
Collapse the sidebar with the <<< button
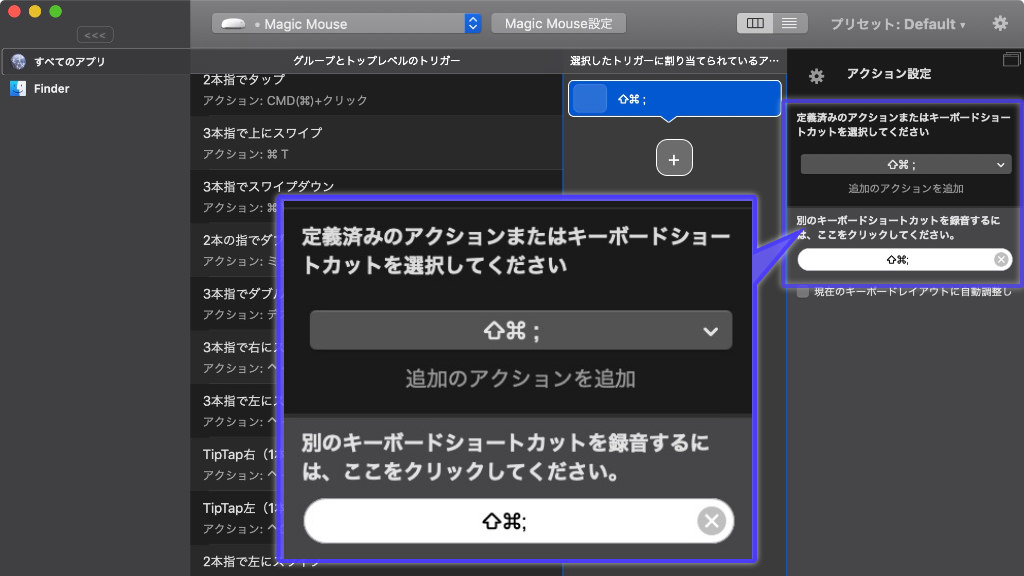pyautogui.click(x=95, y=35)
